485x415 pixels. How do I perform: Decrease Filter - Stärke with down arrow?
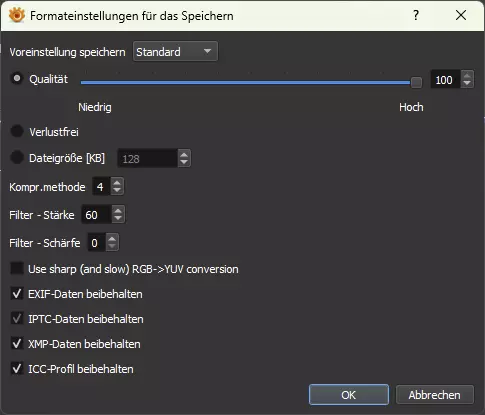pyautogui.click(x=118, y=218)
